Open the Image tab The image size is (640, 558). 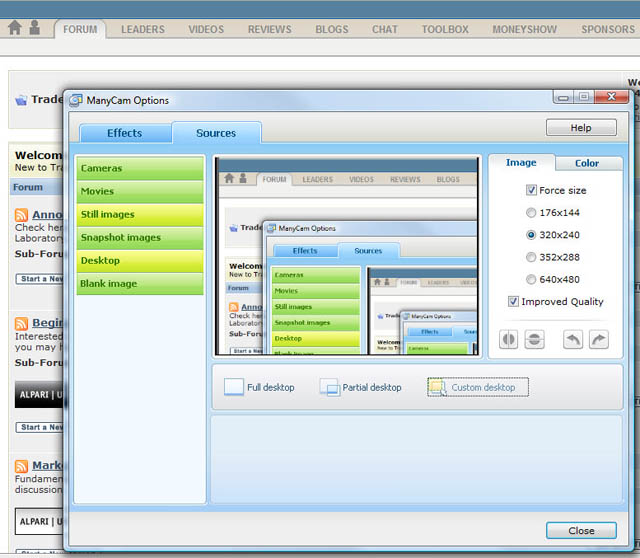[521, 162]
